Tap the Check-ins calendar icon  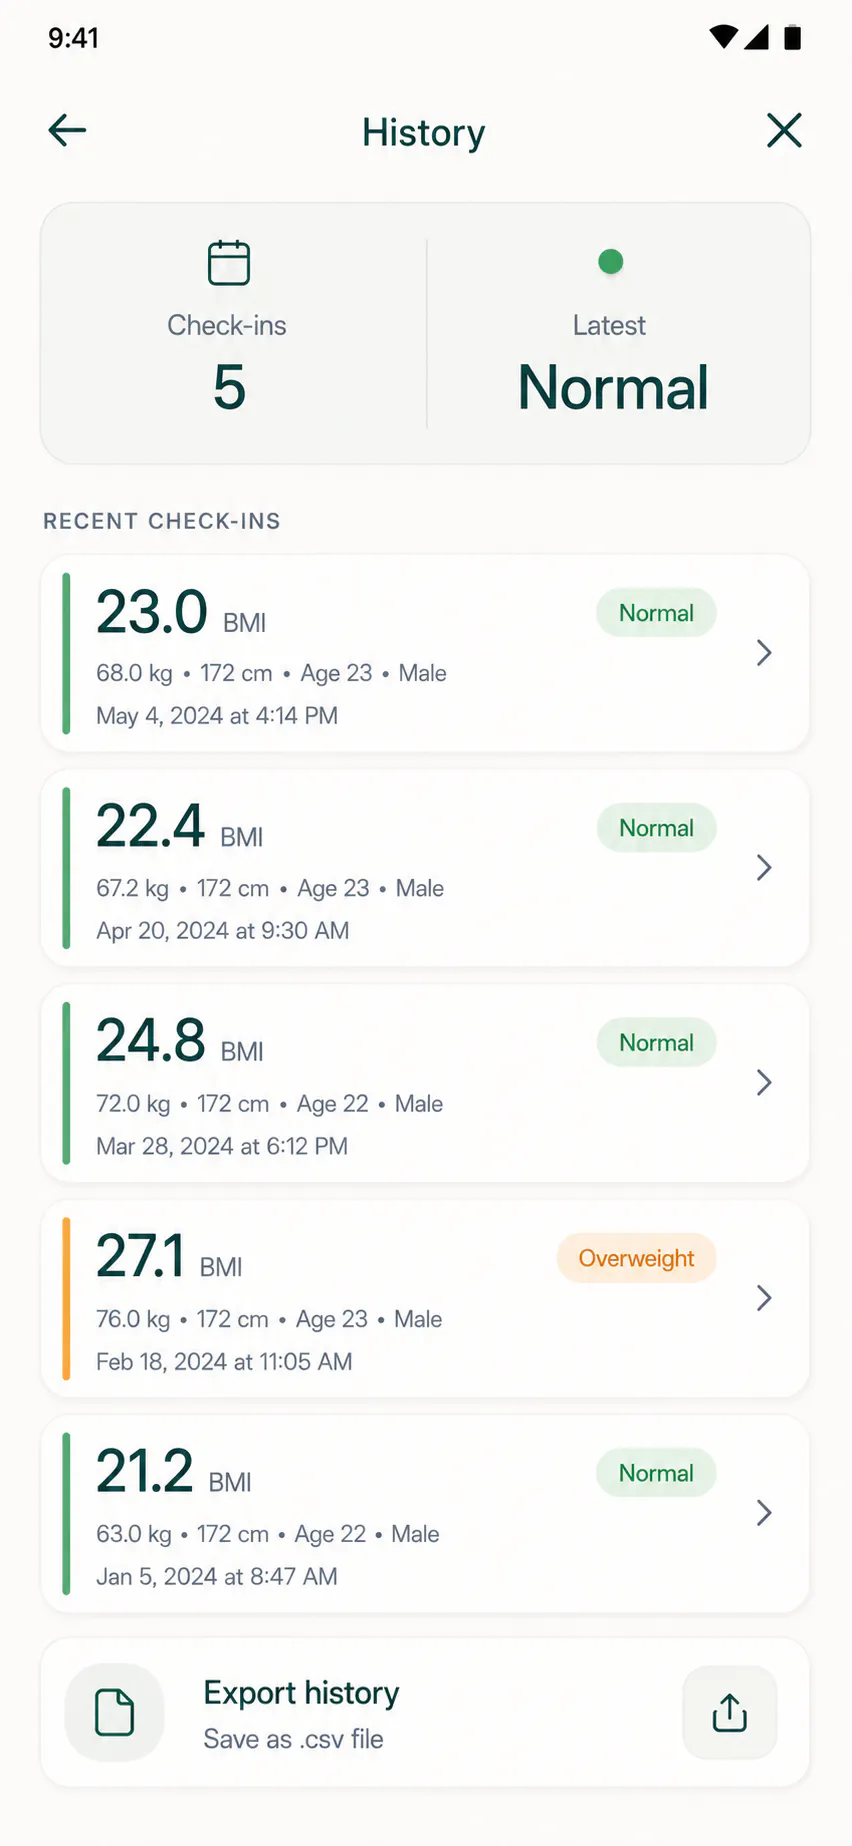click(x=228, y=263)
